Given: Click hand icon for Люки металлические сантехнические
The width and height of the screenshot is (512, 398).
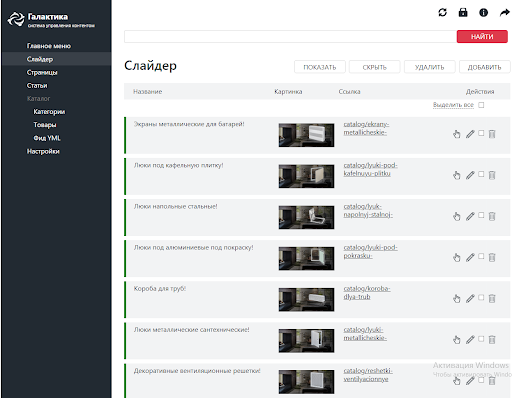Looking at the screenshot, I should tap(457, 340).
